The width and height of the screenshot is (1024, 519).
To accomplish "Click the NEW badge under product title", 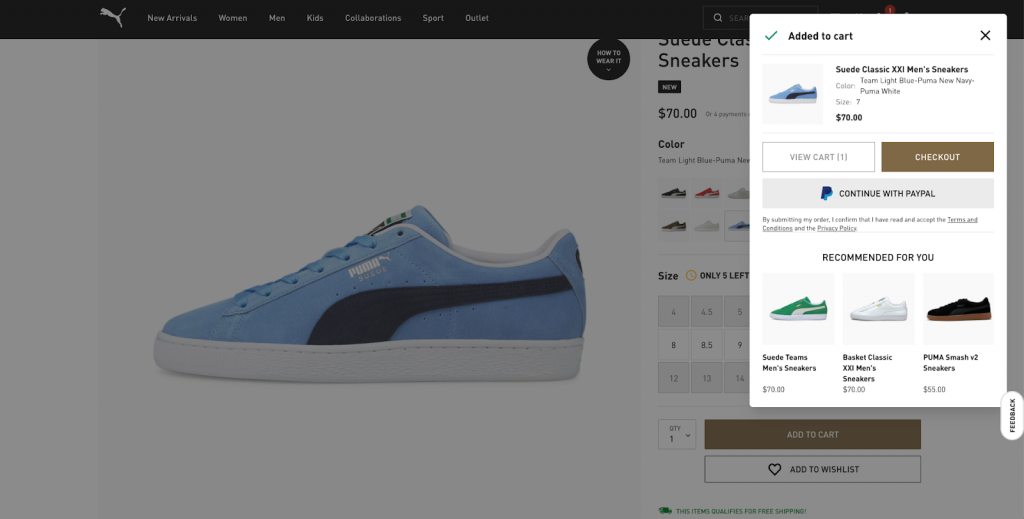I will coord(669,87).
